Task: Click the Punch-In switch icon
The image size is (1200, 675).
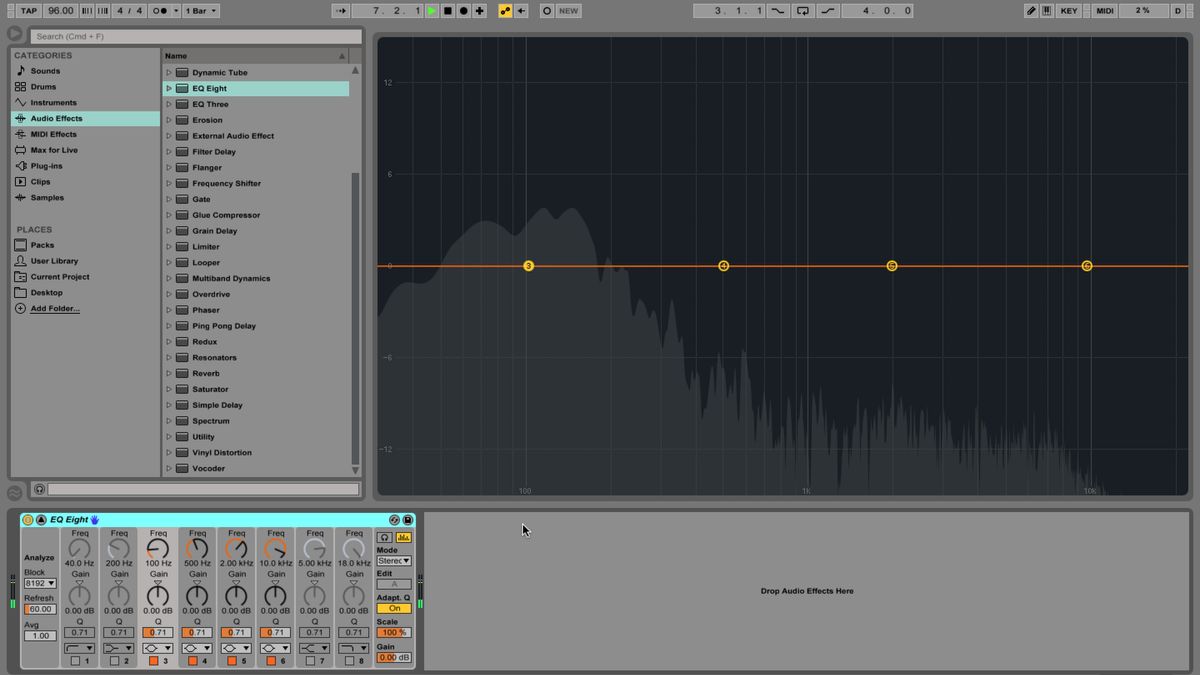Action: [x=779, y=11]
